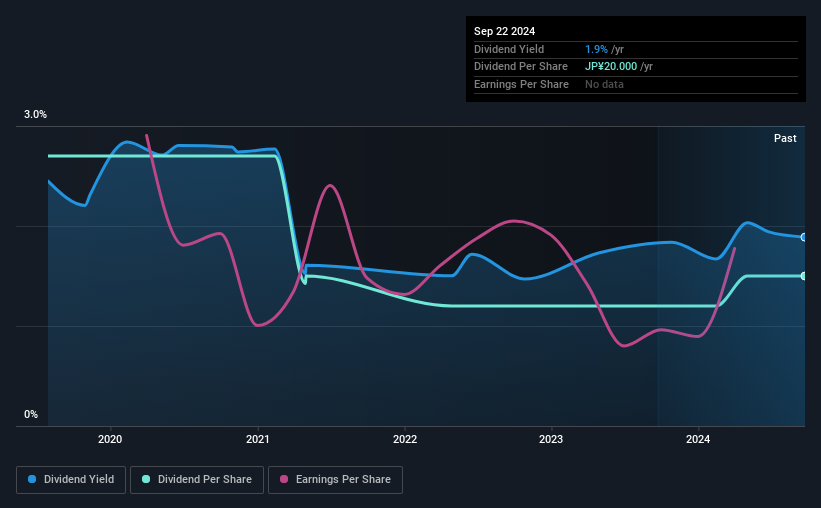Click the teal Dividend Per Share endpoint marker
This screenshot has height=508, width=821.
tap(804, 276)
